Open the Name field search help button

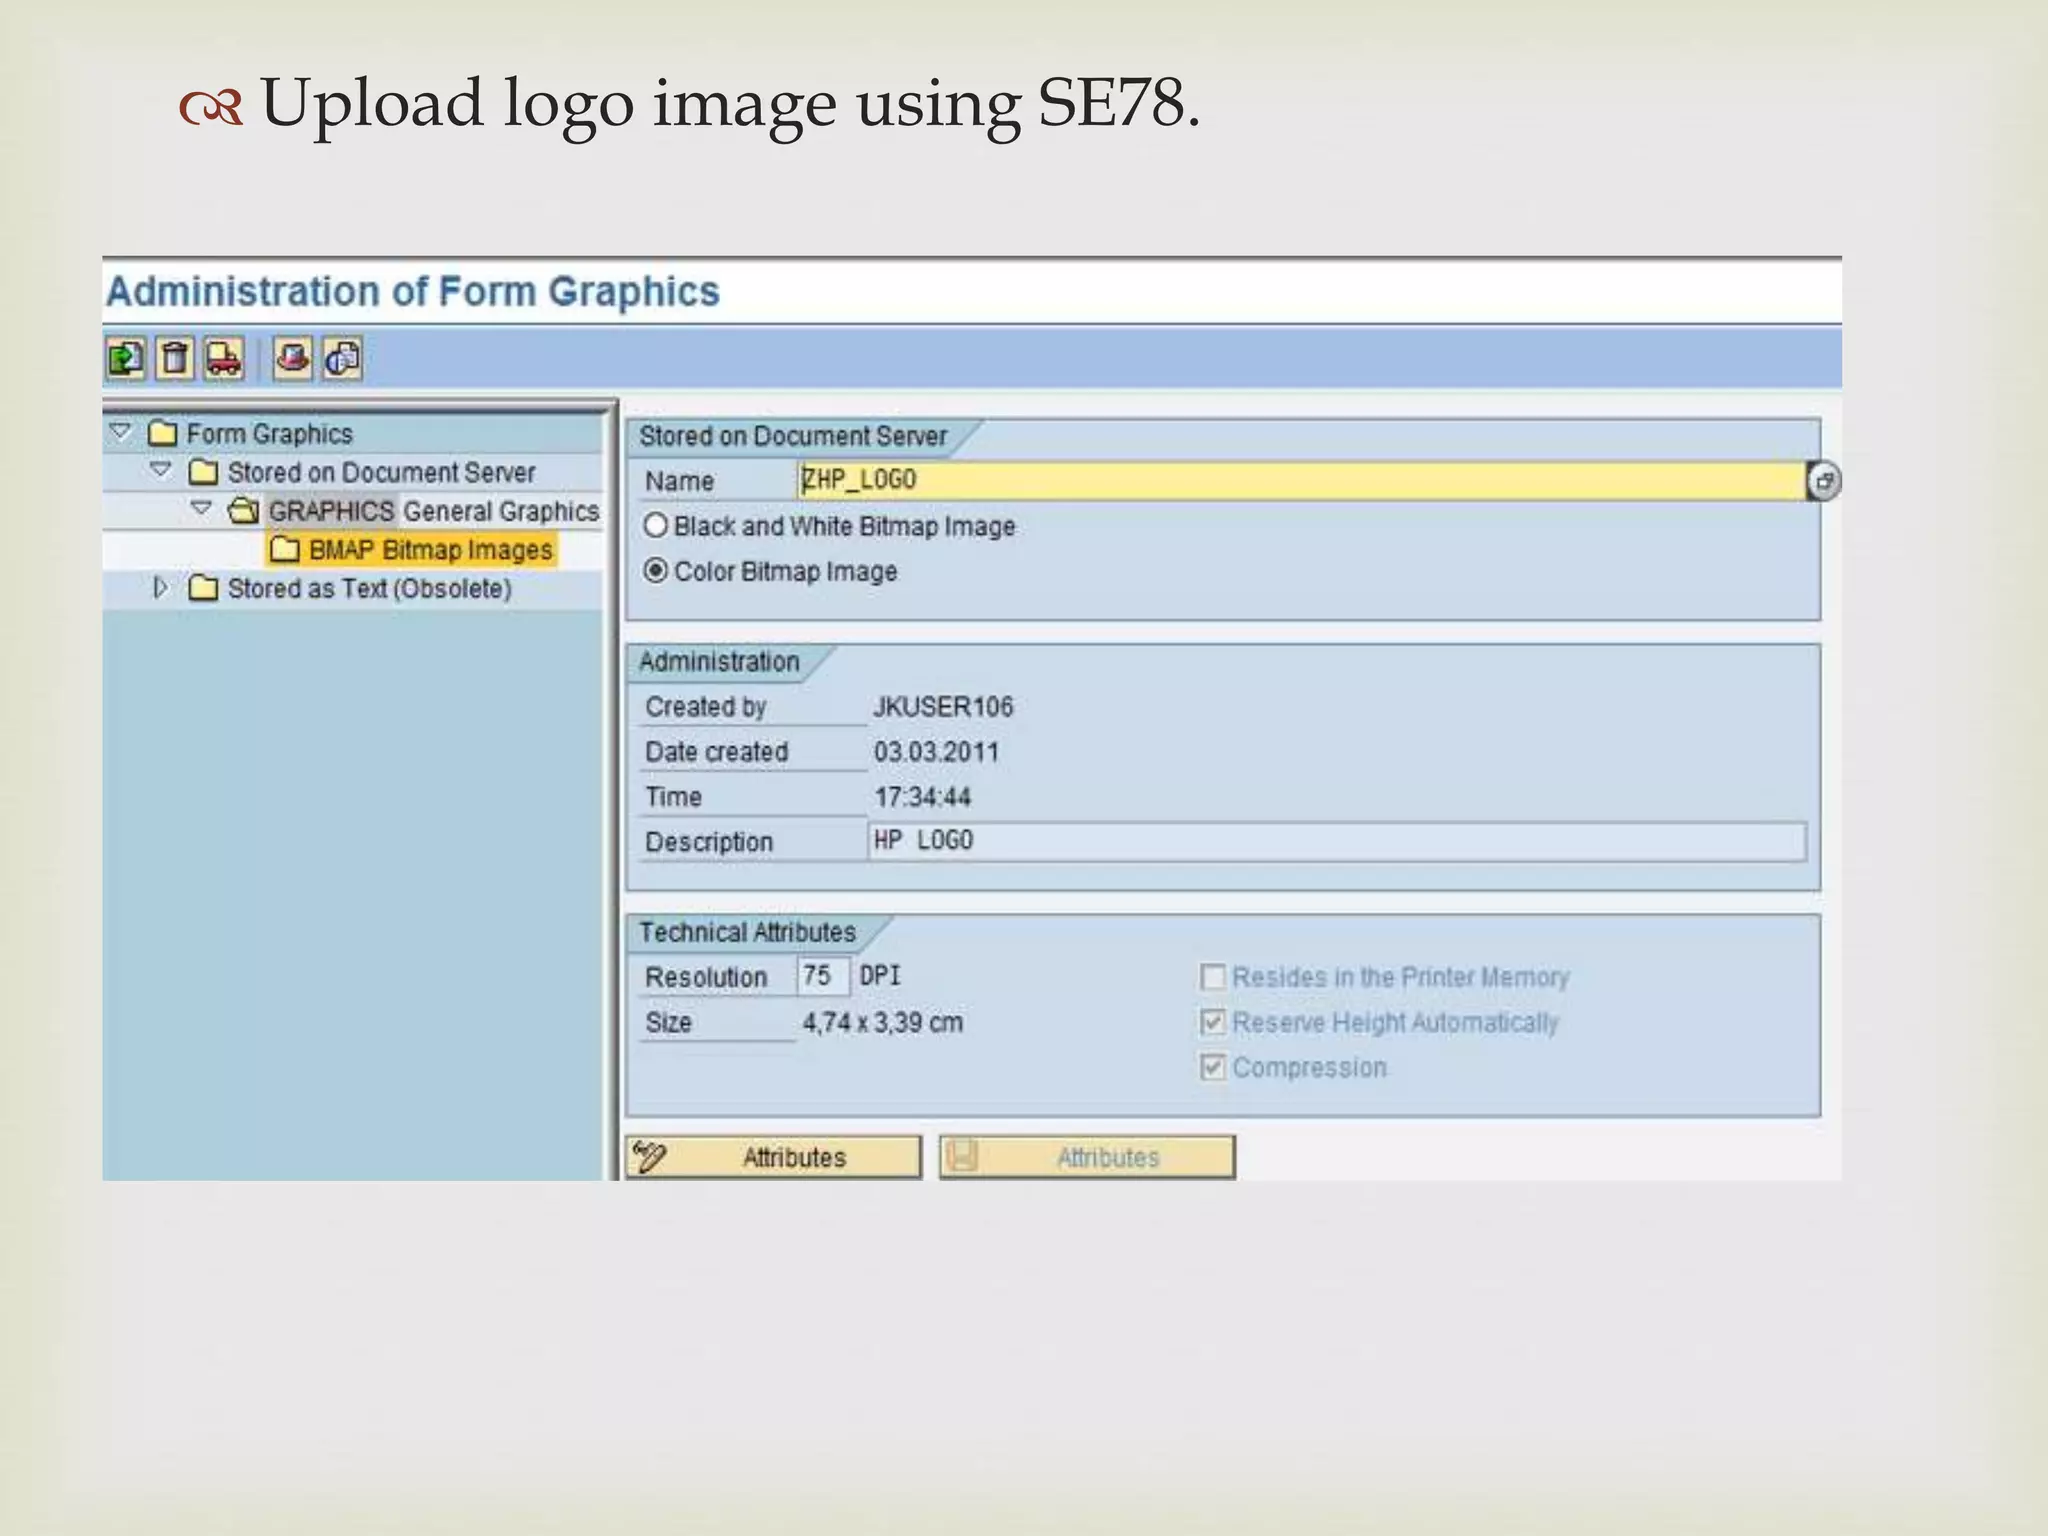(1824, 481)
